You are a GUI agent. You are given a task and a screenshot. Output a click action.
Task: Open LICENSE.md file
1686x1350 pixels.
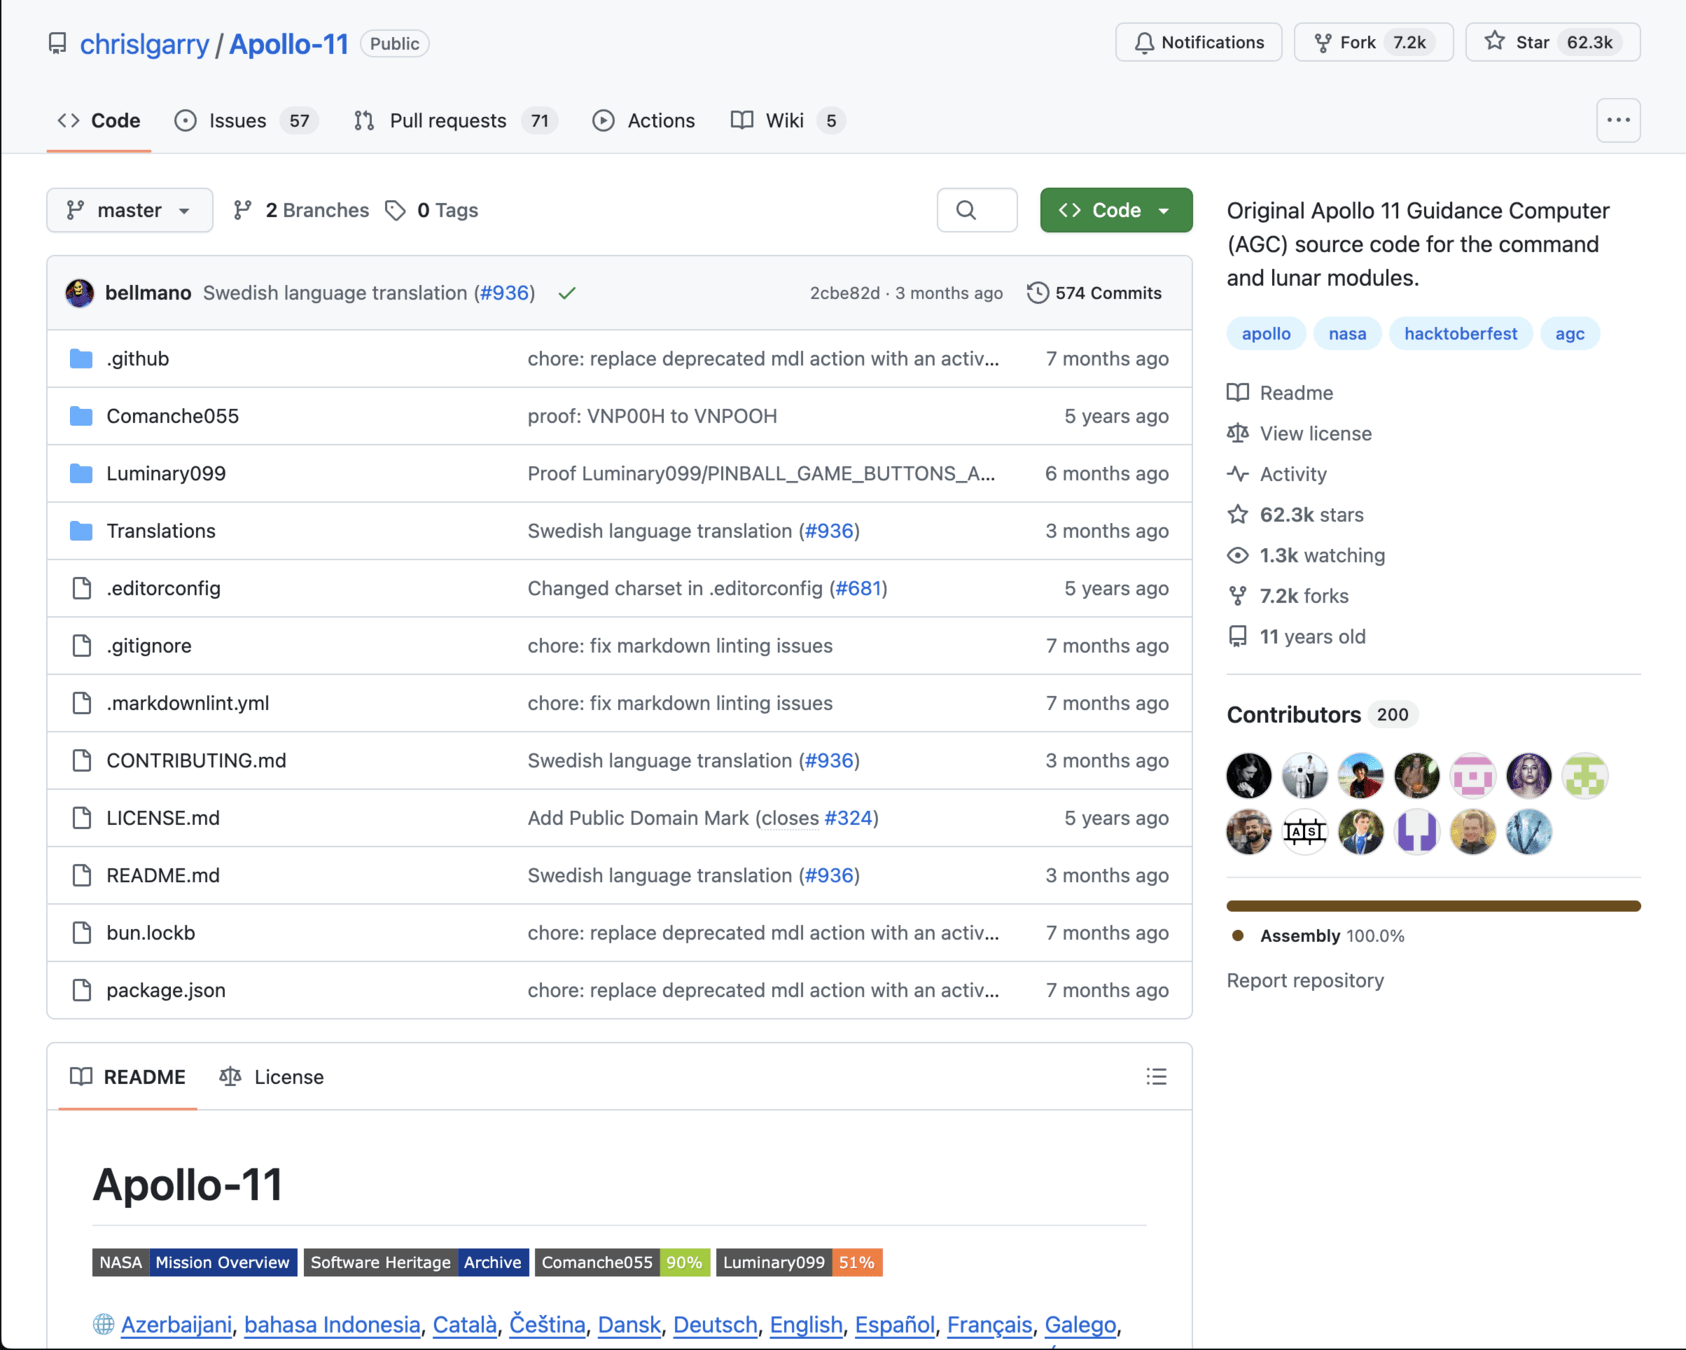[x=163, y=818]
